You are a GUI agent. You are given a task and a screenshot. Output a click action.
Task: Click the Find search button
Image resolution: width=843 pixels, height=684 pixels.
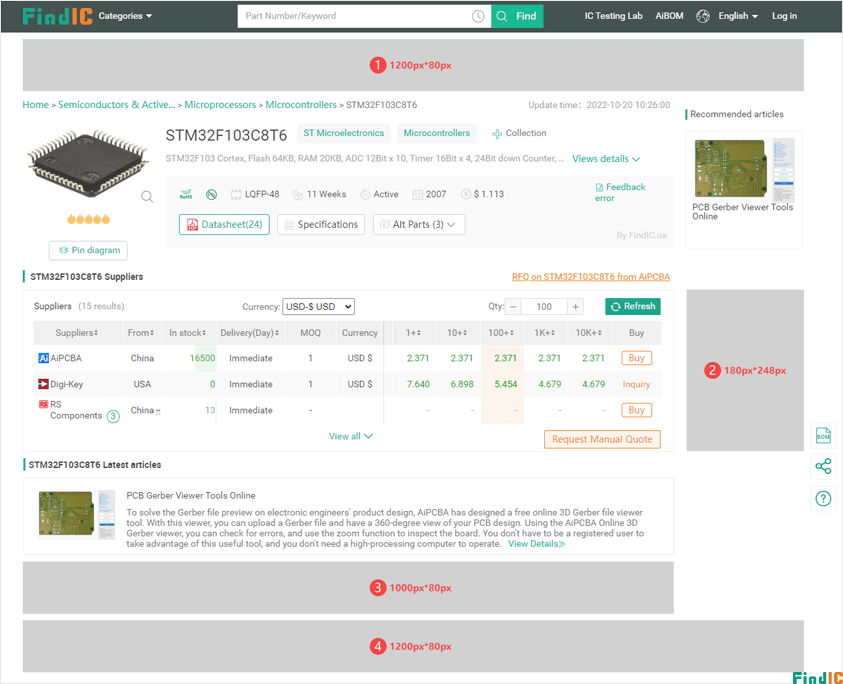coord(517,16)
